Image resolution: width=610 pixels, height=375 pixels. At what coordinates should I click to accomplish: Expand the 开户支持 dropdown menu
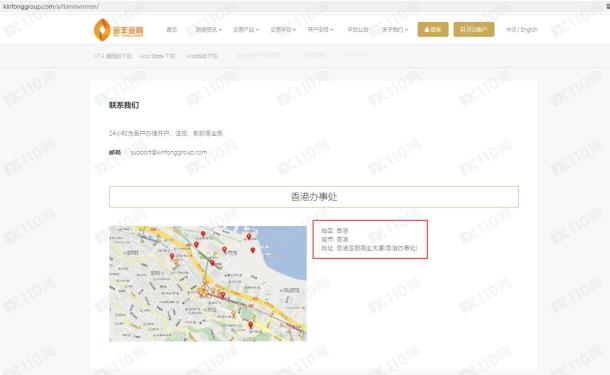click(x=320, y=30)
